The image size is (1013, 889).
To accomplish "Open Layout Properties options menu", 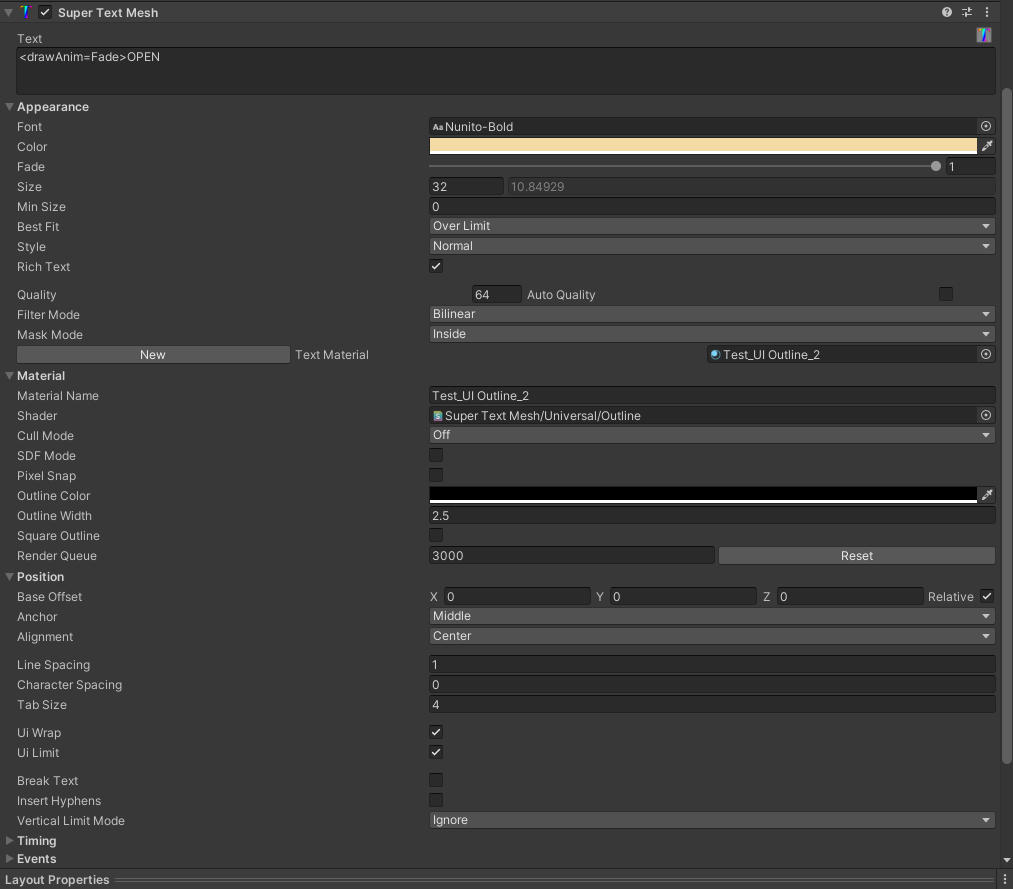I will click(x=1004, y=880).
